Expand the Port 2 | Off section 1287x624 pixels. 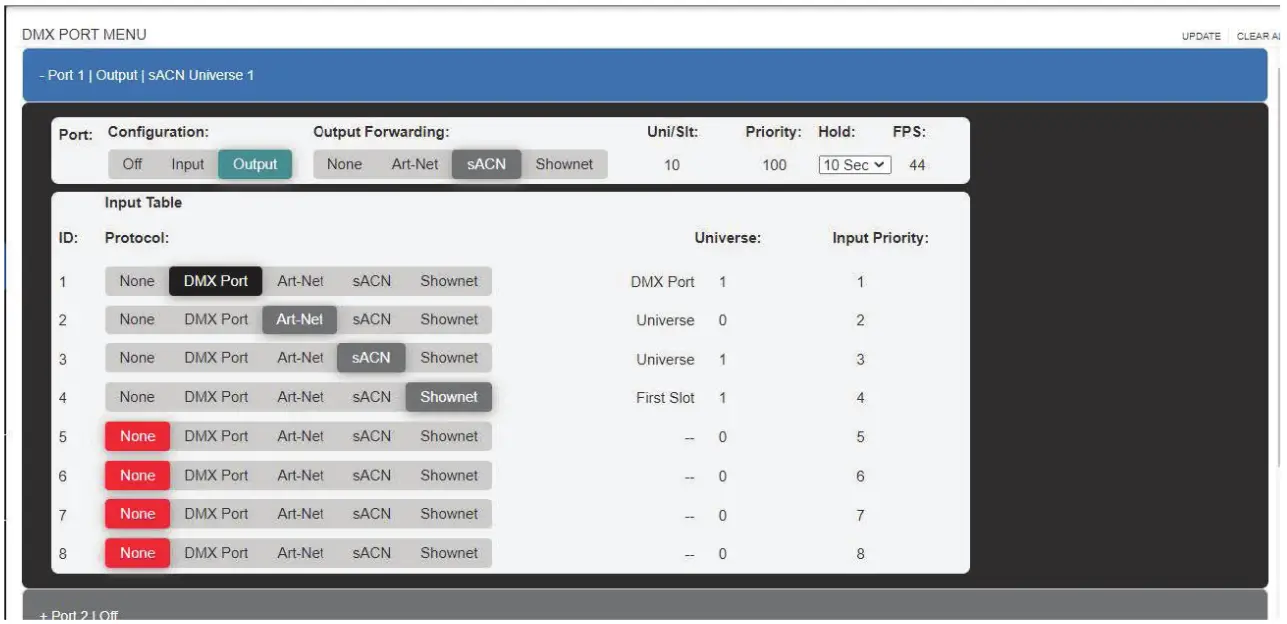[80, 614]
